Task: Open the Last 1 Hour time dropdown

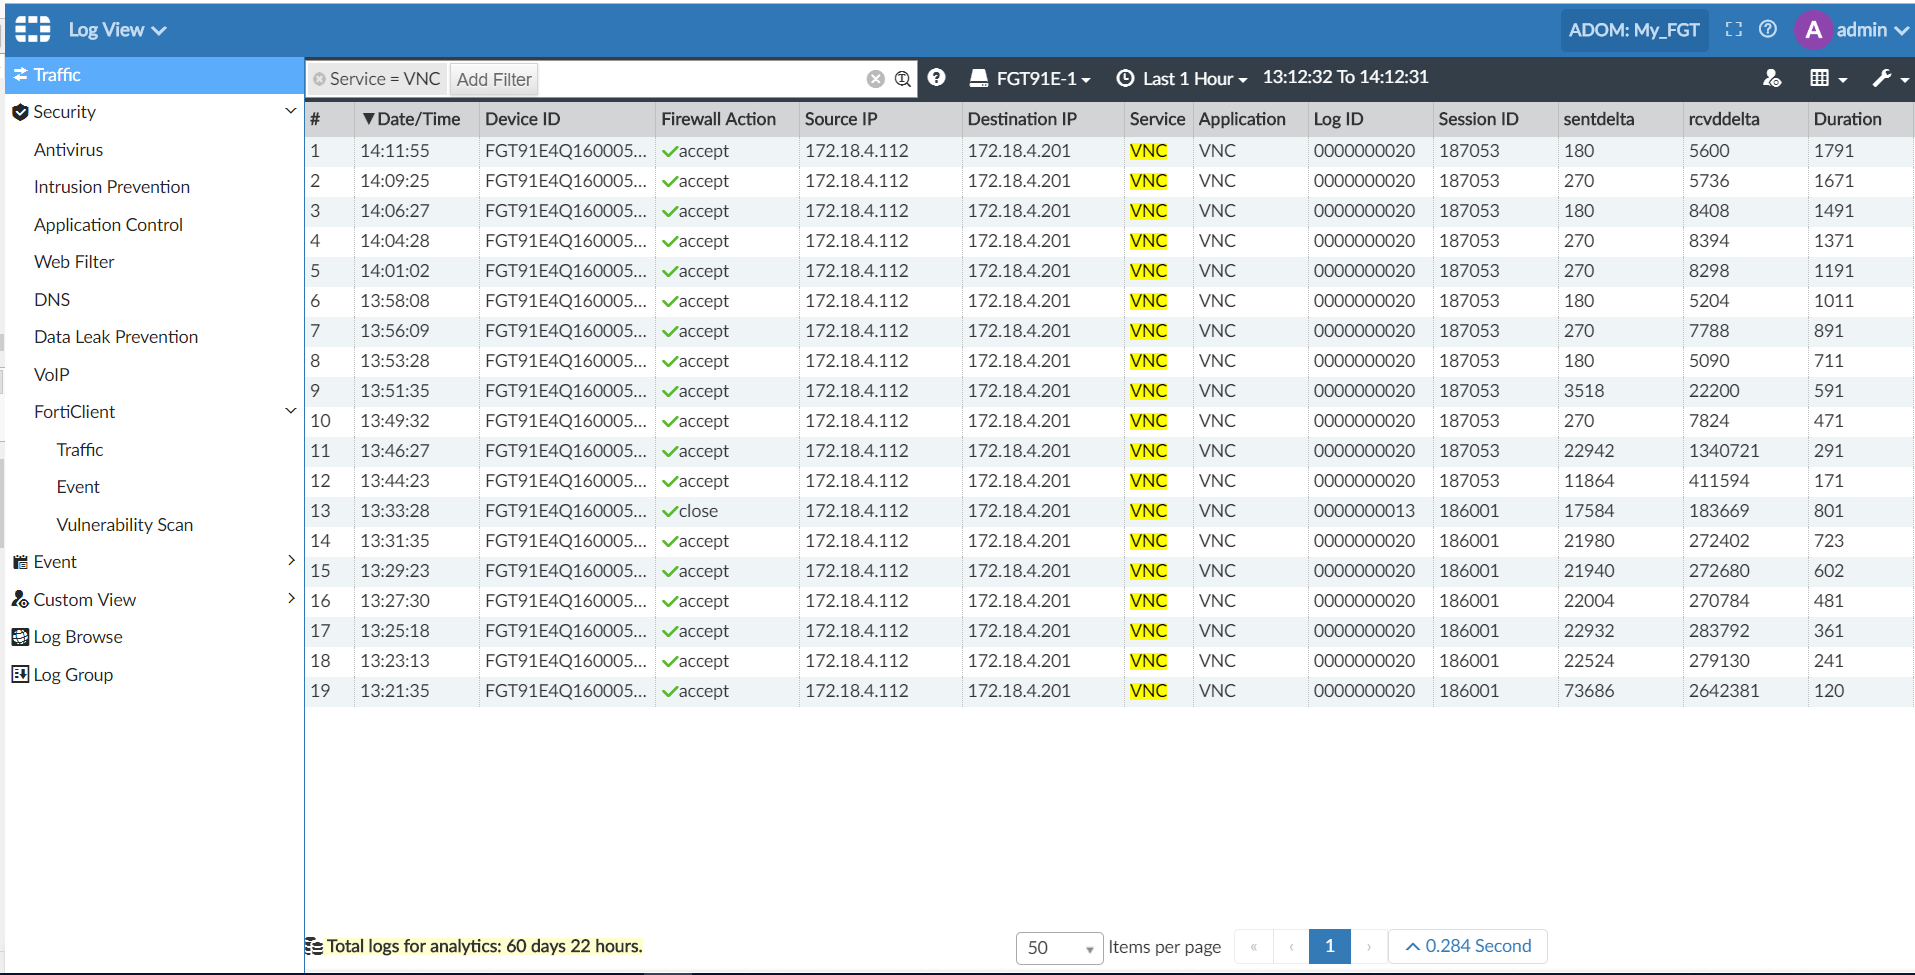Action: 1182,78
